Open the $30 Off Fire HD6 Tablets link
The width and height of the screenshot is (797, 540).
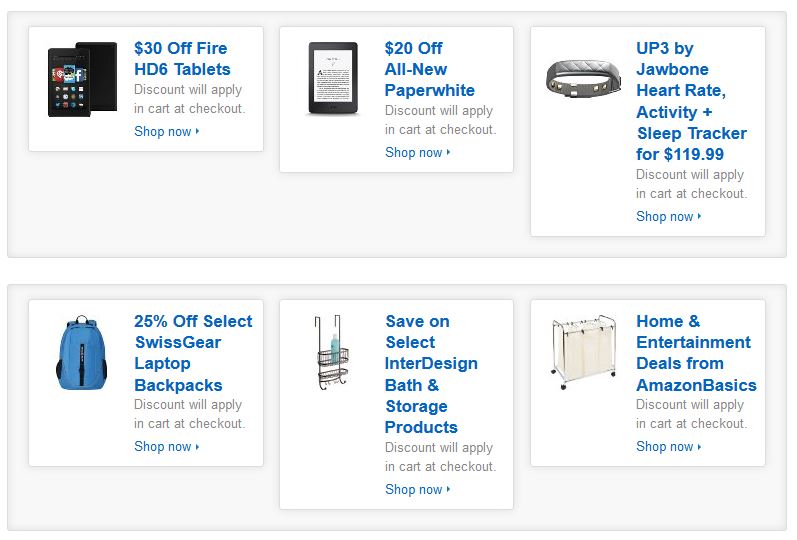coord(182,59)
